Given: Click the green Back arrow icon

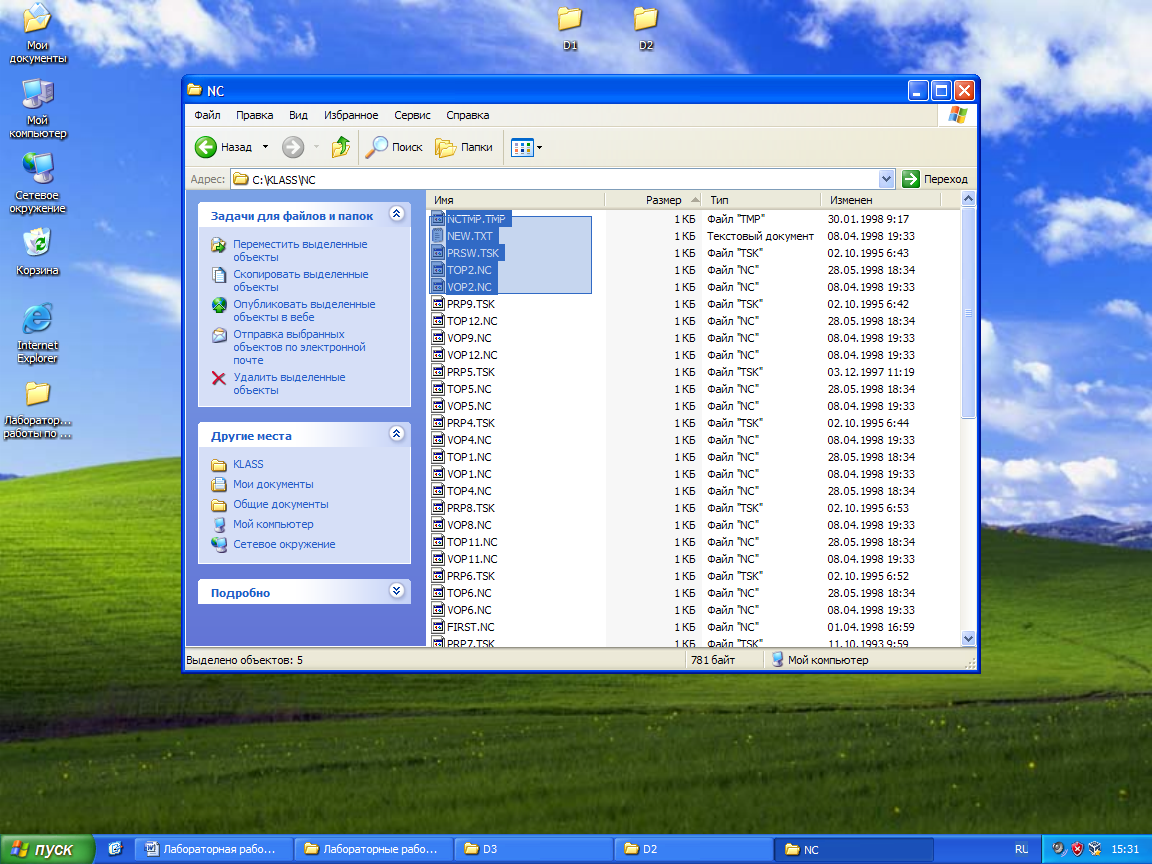Looking at the screenshot, I should click(x=206, y=147).
